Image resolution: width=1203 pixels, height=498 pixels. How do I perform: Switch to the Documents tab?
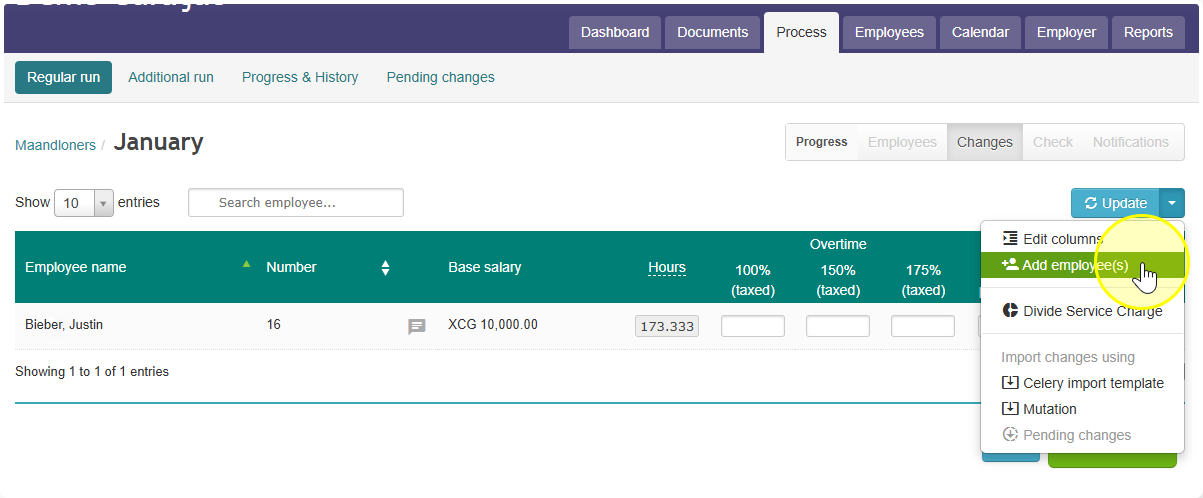click(712, 32)
